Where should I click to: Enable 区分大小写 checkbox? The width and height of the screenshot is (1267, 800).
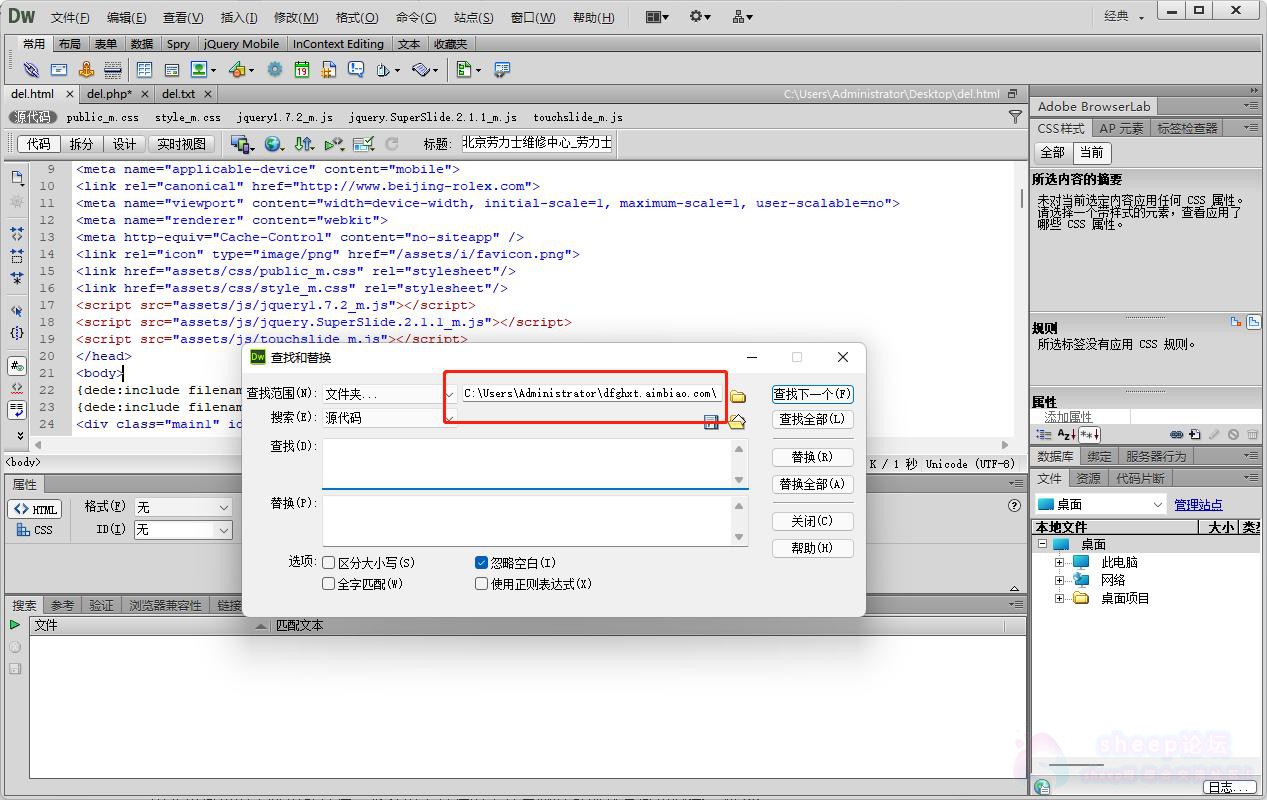coord(328,563)
